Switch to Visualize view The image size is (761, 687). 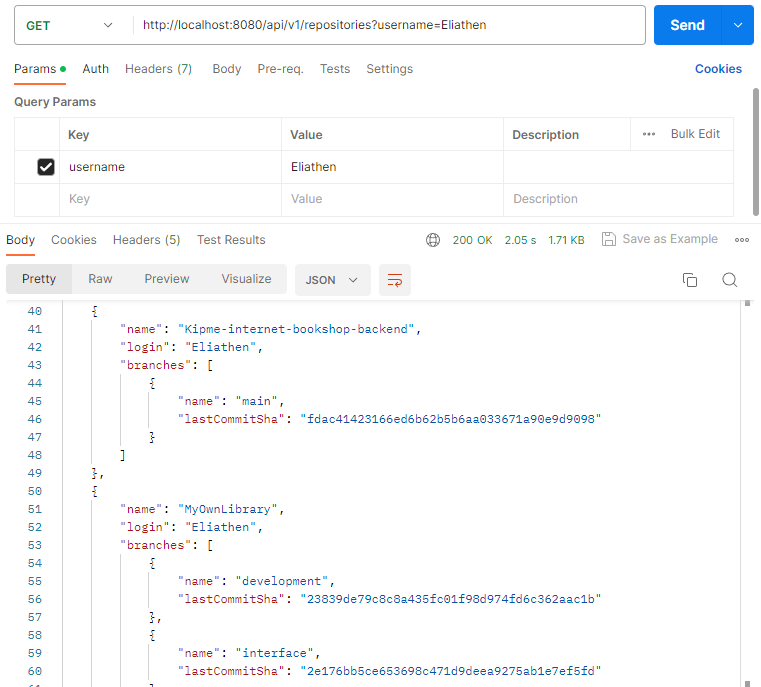246,279
